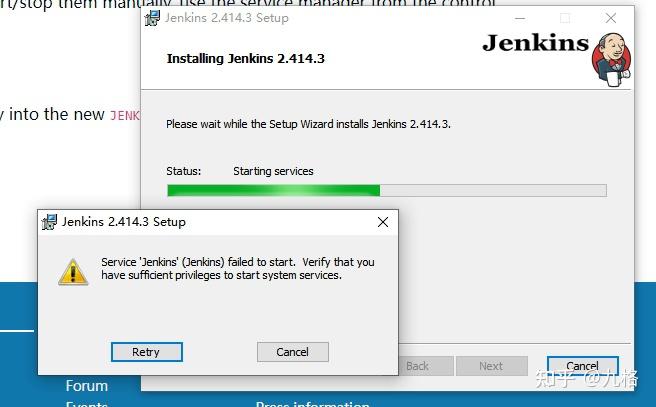This screenshot has height=407, width=656.
Task: Close the service error dialog with X
Action: click(x=383, y=222)
